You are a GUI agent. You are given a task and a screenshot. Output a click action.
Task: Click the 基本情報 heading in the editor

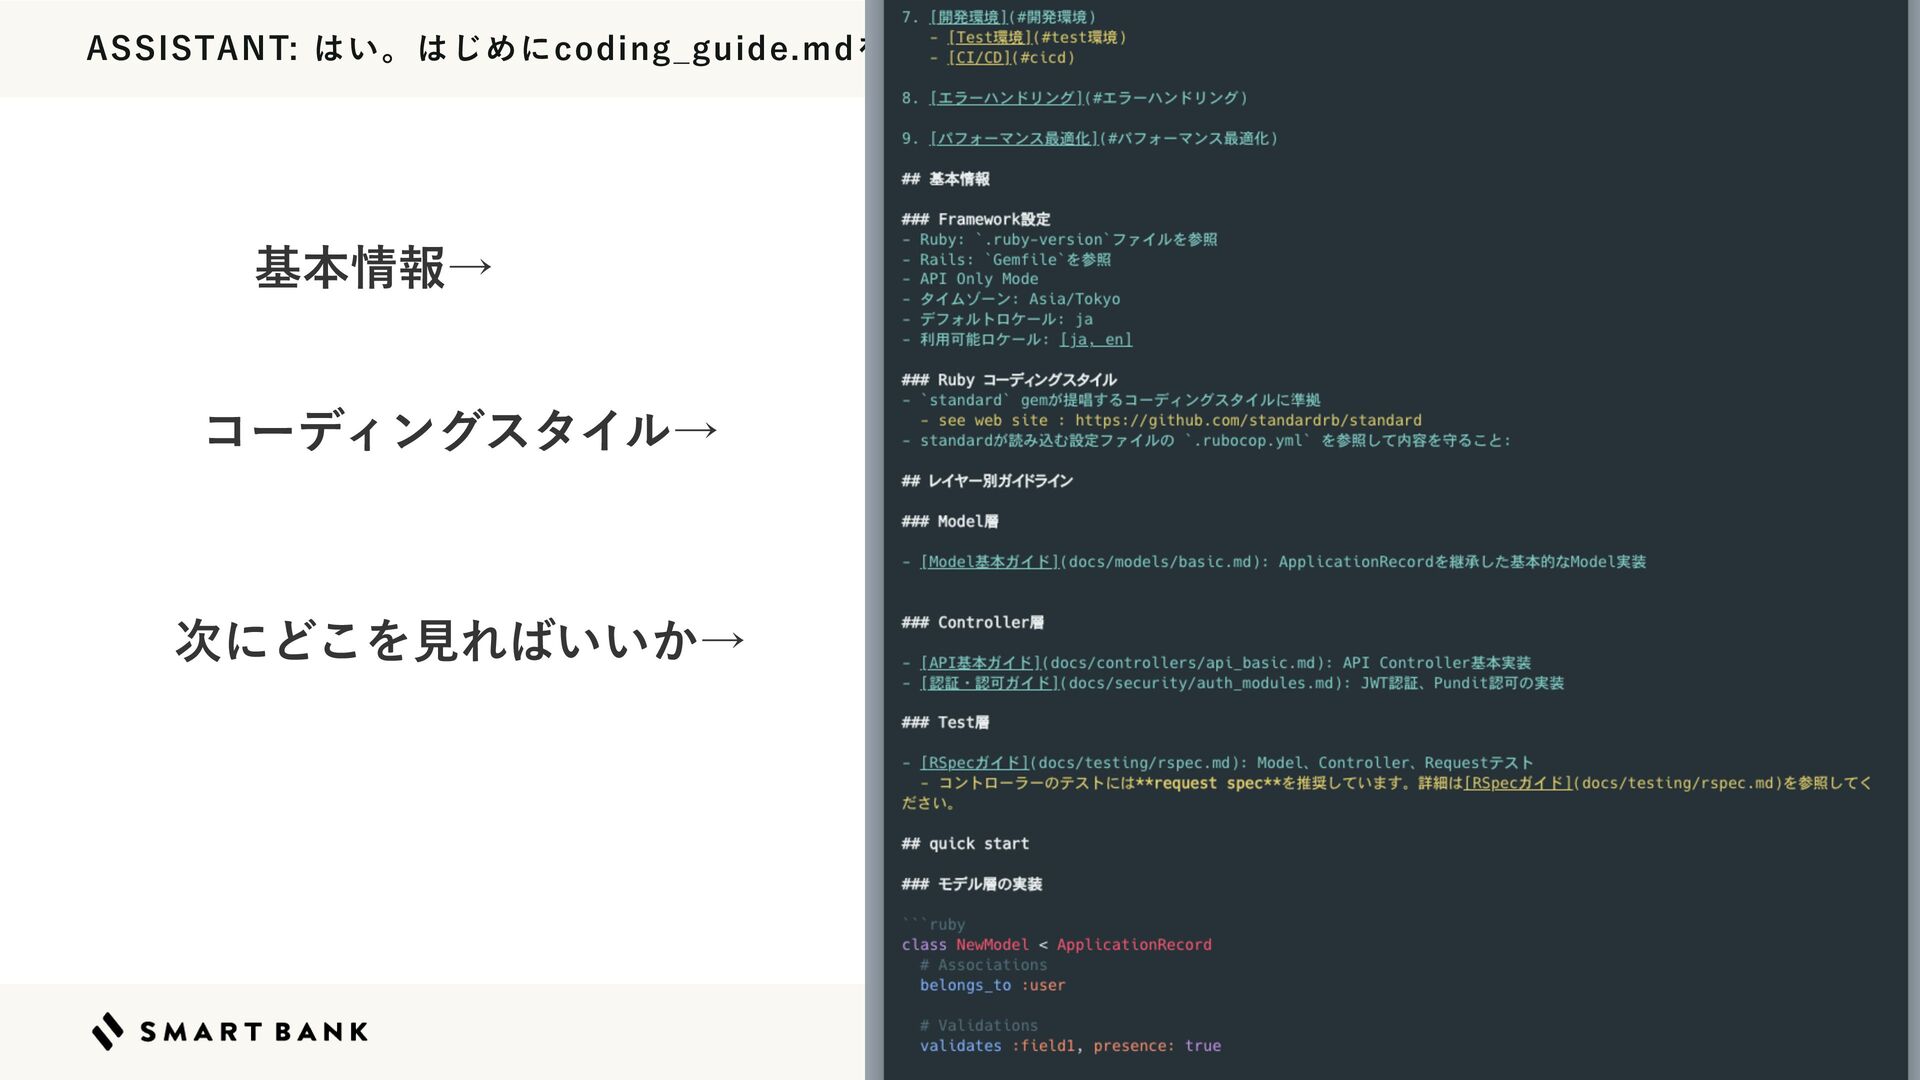click(958, 179)
